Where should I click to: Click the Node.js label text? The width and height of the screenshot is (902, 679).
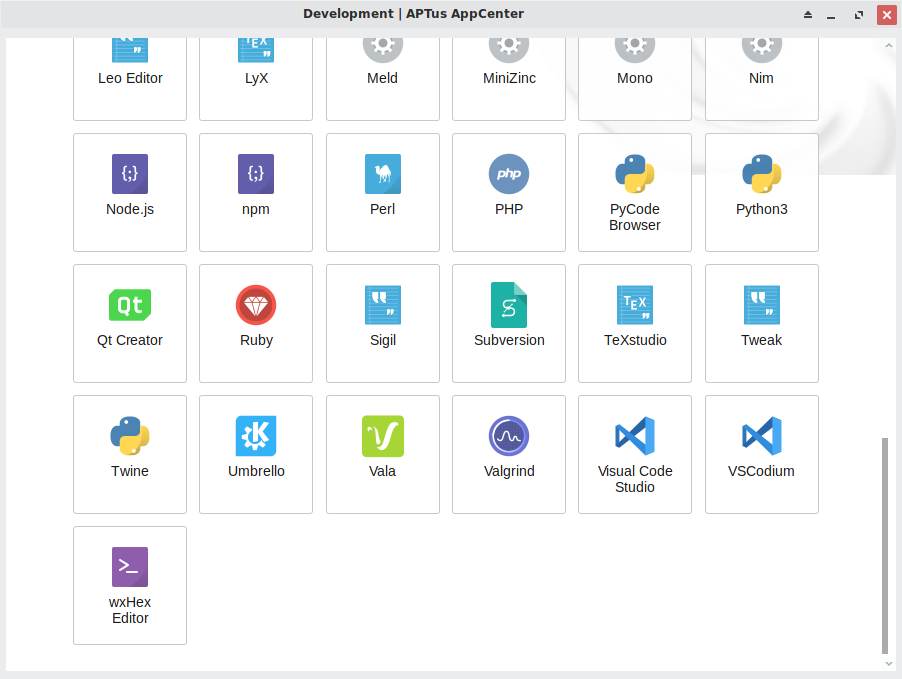click(x=130, y=209)
